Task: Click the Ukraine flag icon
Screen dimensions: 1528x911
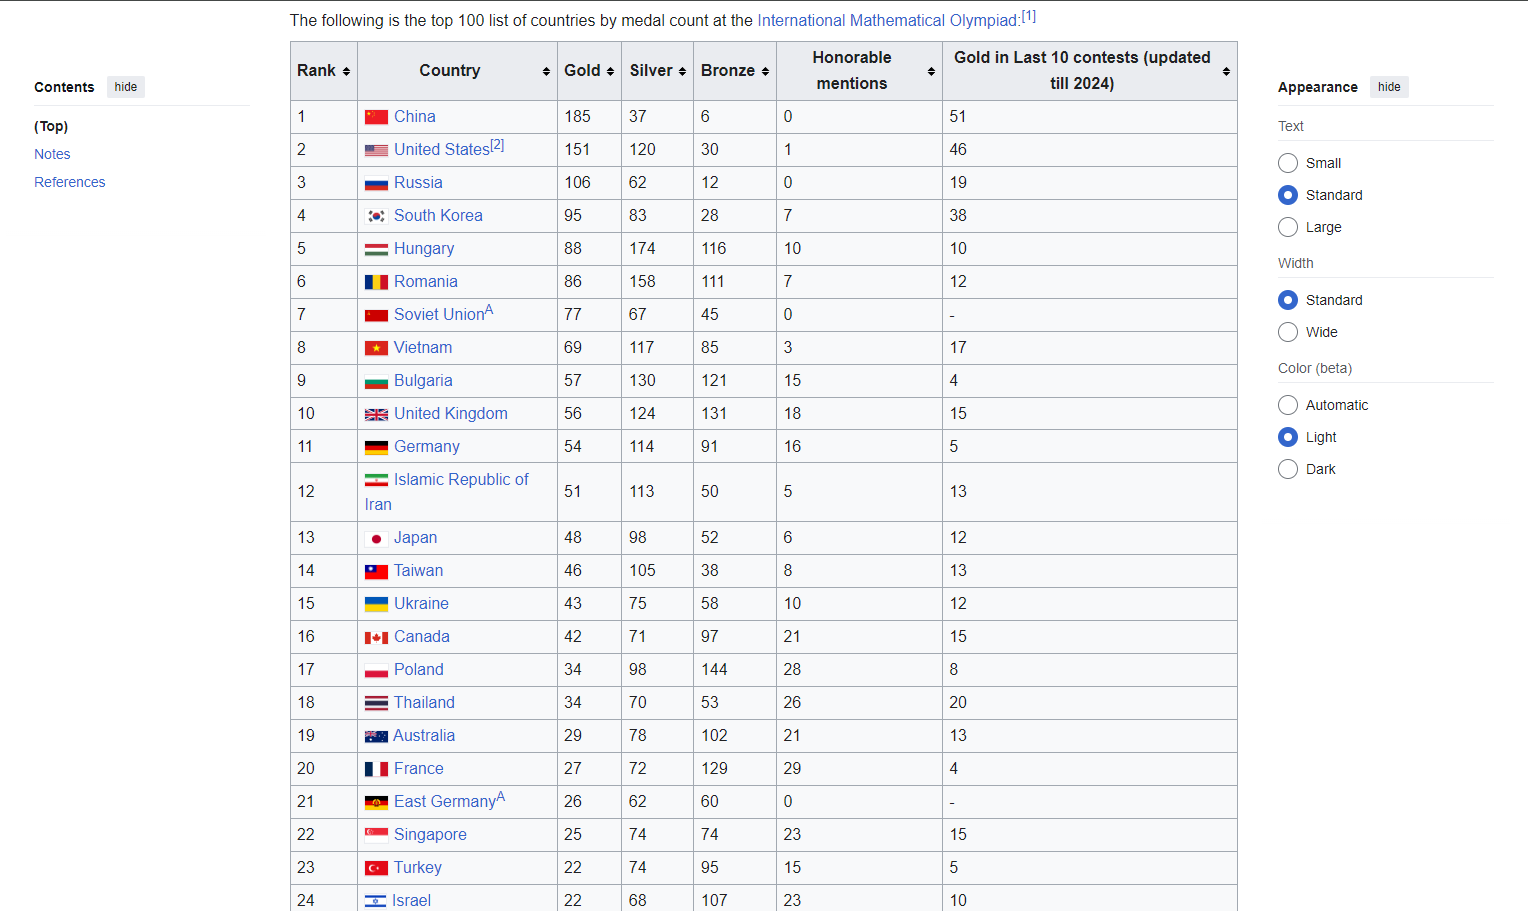Action: tap(376, 604)
